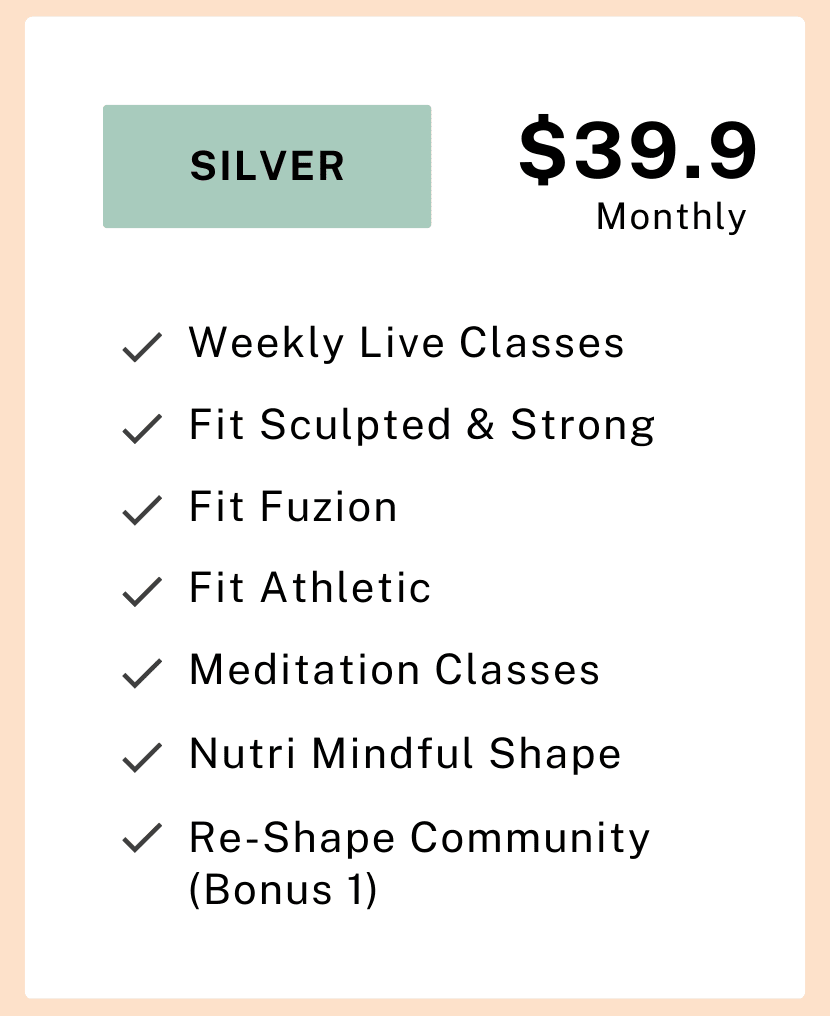Click the green SILVER plan button
This screenshot has height=1016, width=830.
pyautogui.click(x=267, y=167)
